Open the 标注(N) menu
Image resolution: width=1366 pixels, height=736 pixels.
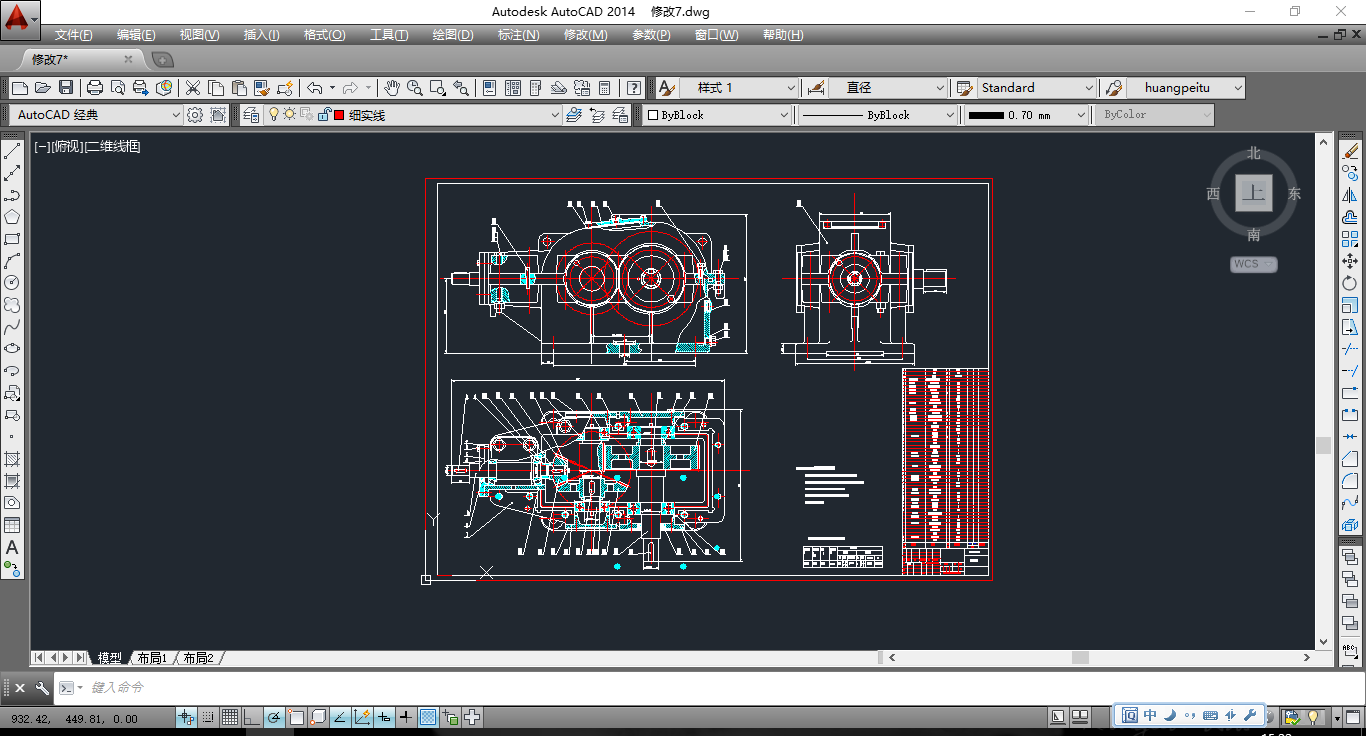tap(518, 35)
